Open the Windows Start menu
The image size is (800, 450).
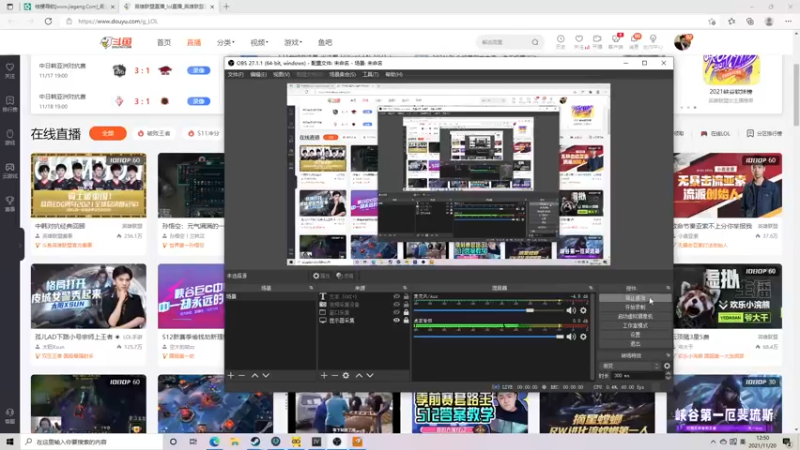pos(10,442)
